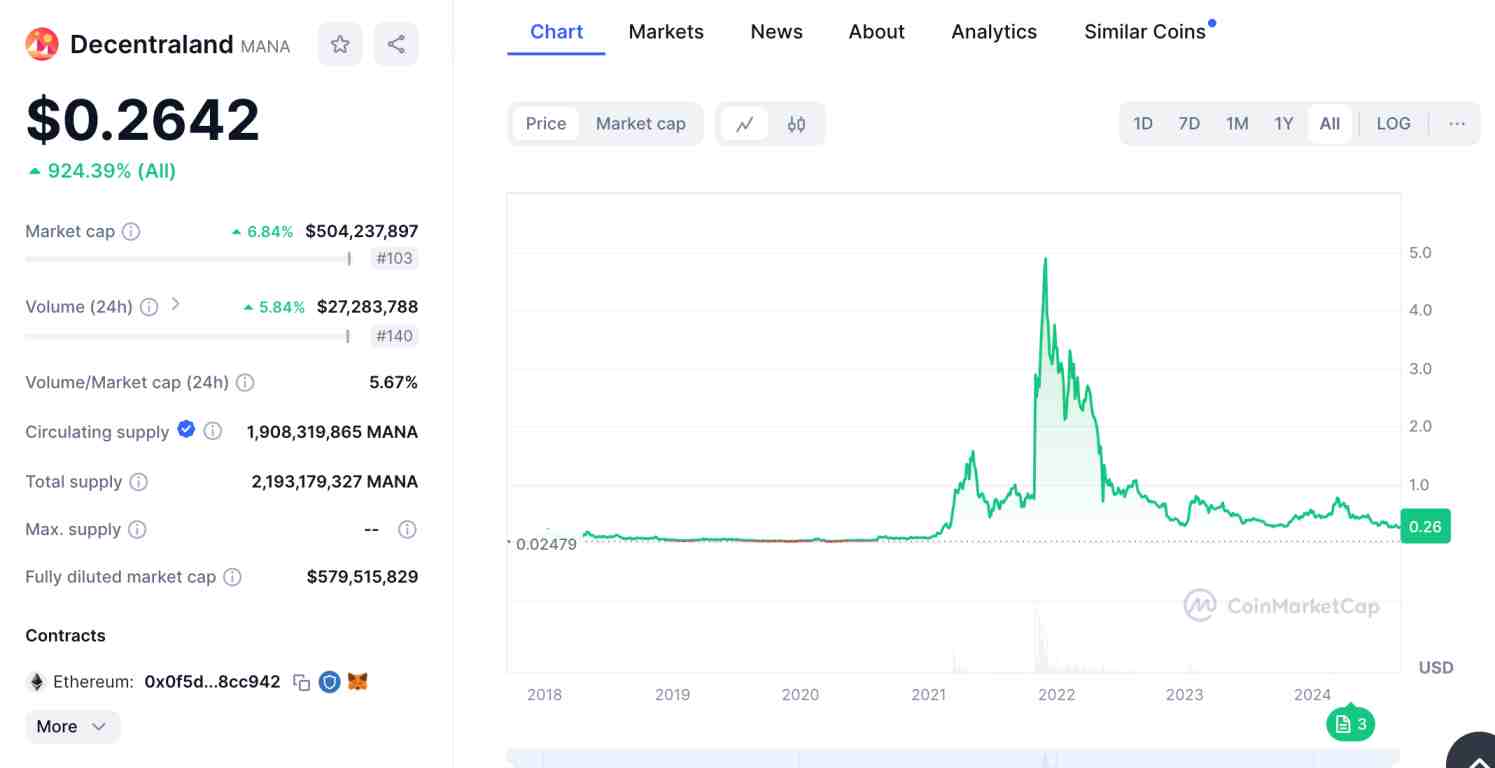Click the 2,193,179,327 MANA total supply
The width and height of the screenshot is (1495, 768).
point(334,481)
